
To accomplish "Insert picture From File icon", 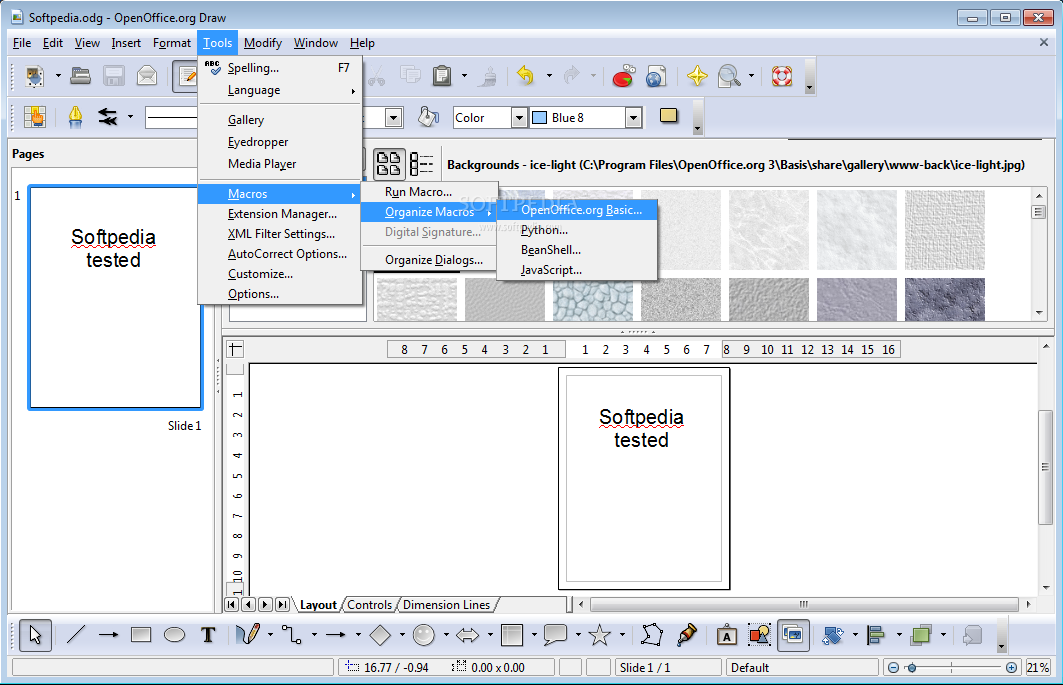I will click(759, 635).
